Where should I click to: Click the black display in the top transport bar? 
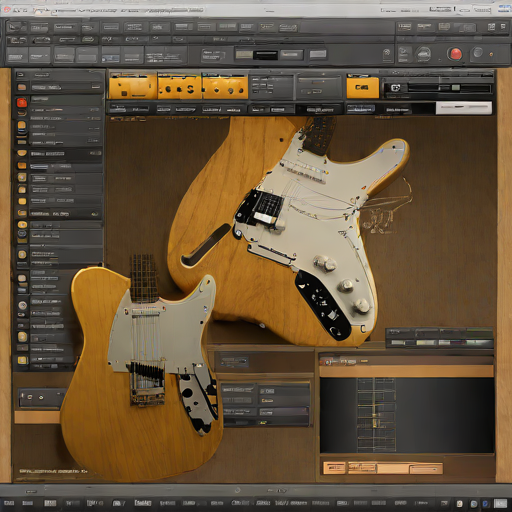(x=265, y=55)
